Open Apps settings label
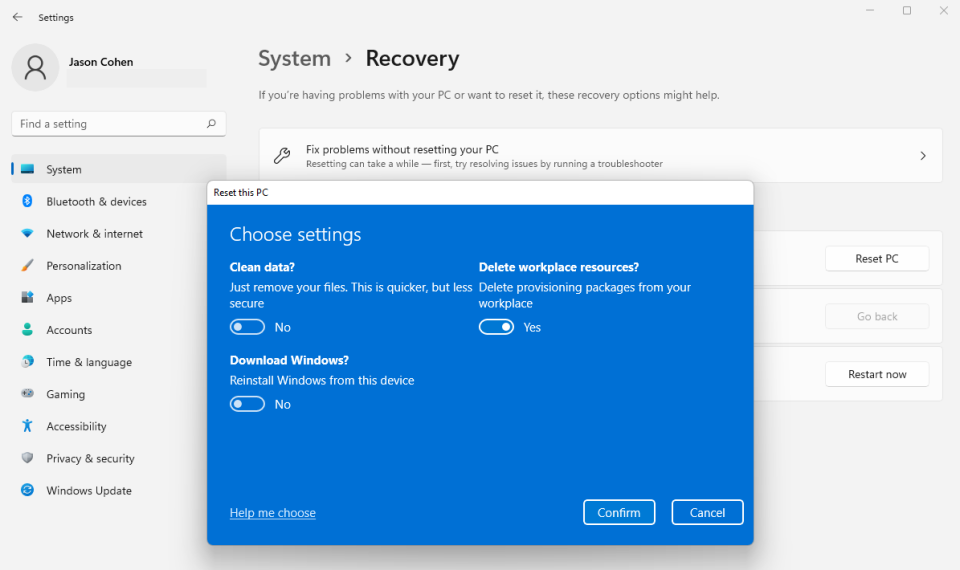Viewport: 960px width, 570px height. click(x=59, y=298)
